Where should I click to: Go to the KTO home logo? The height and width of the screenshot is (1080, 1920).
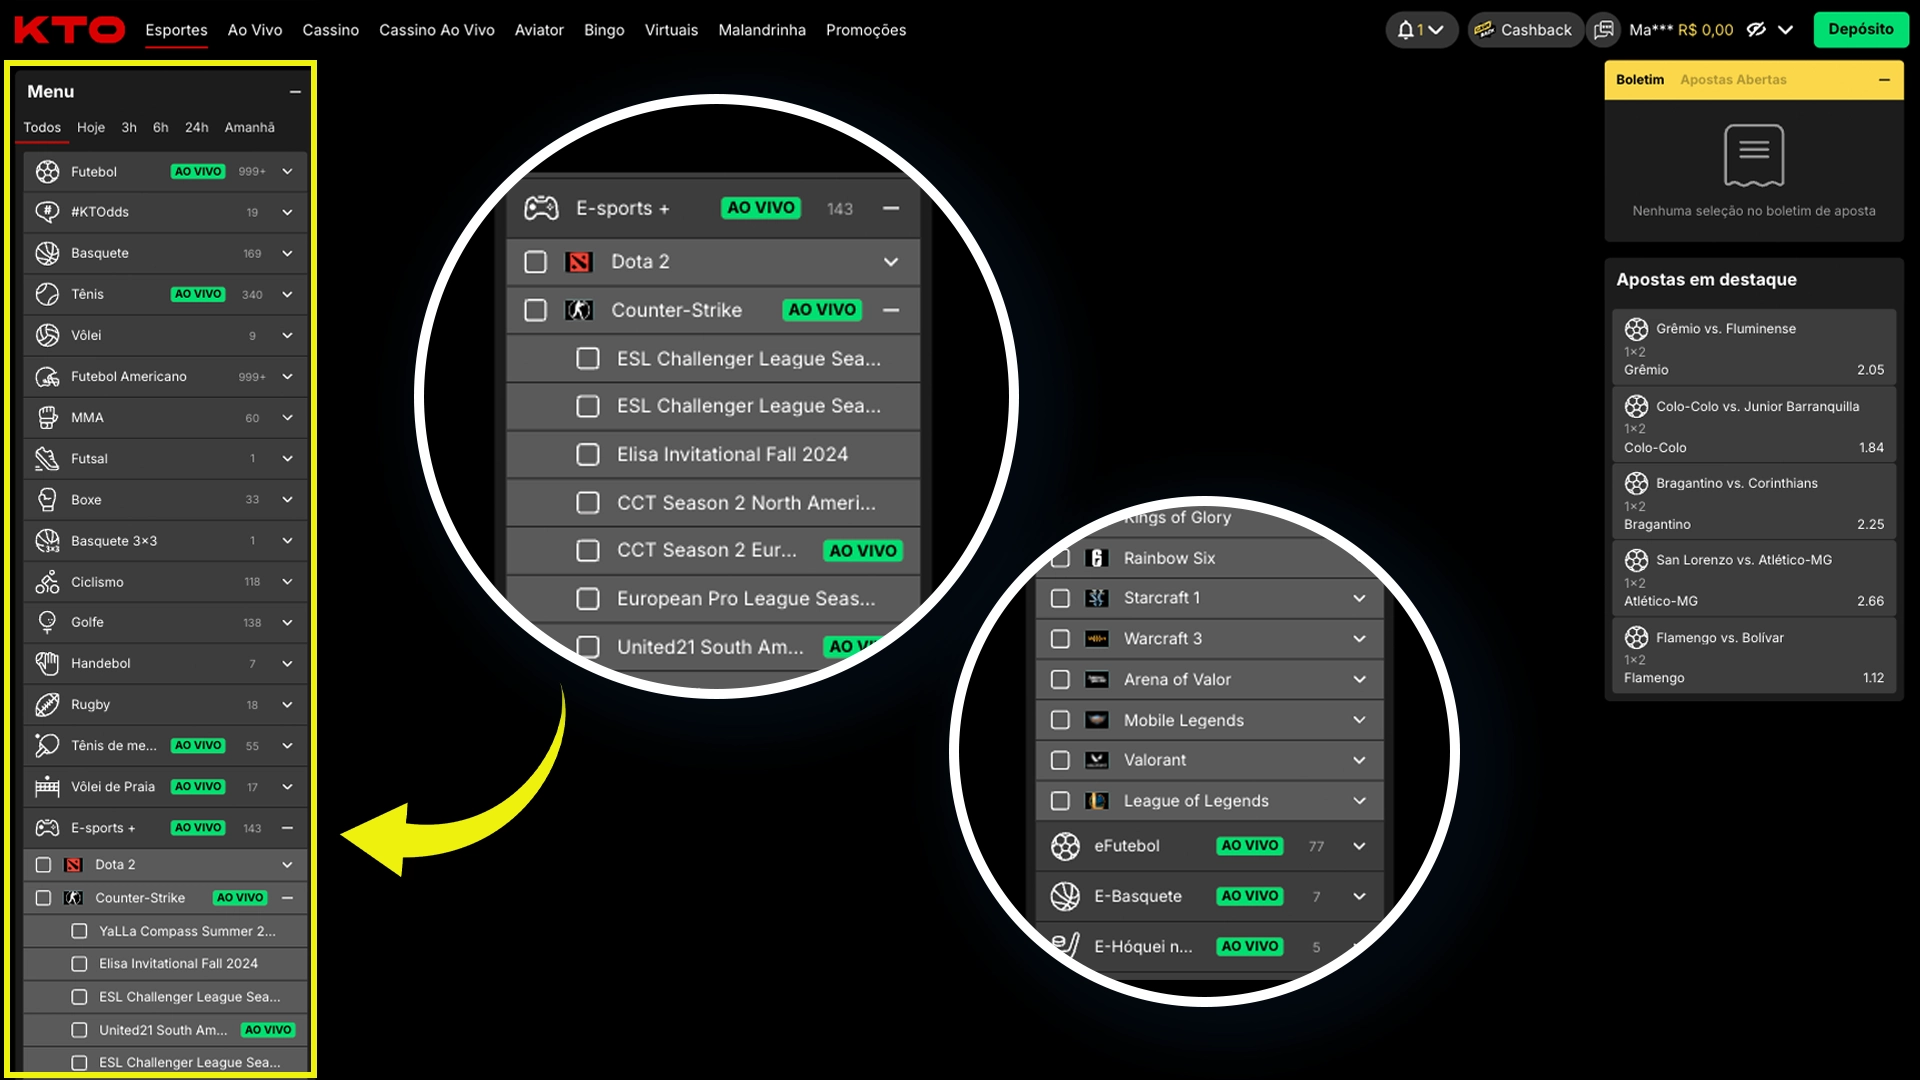69,30
